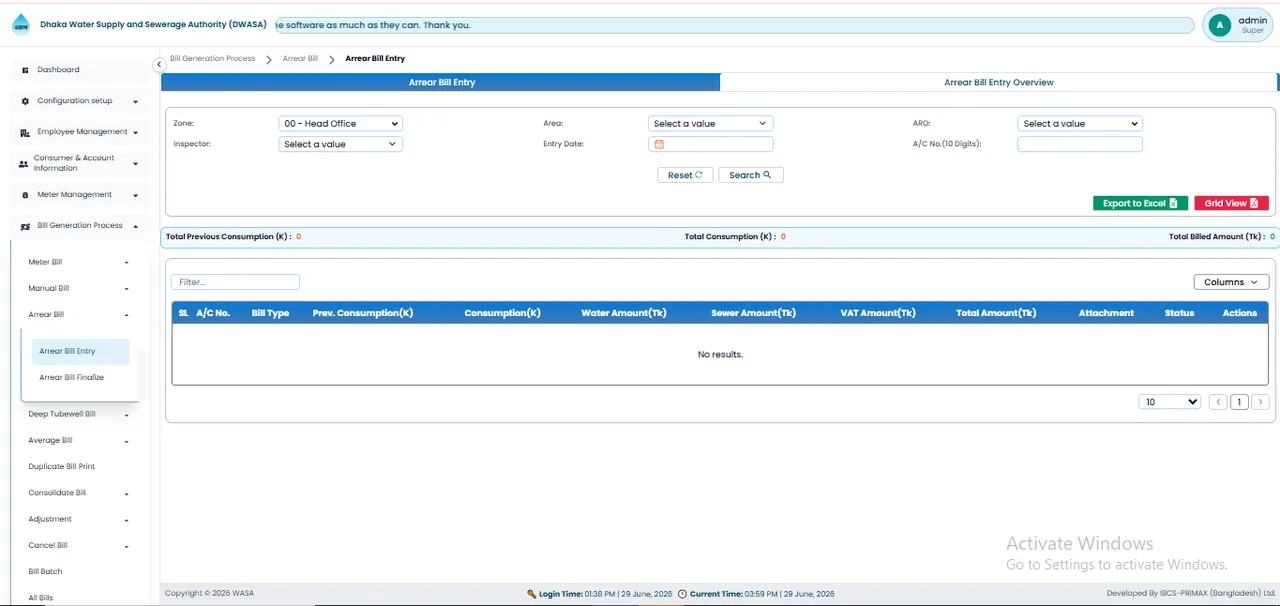Click the Grid View button

click(1231, 203)
